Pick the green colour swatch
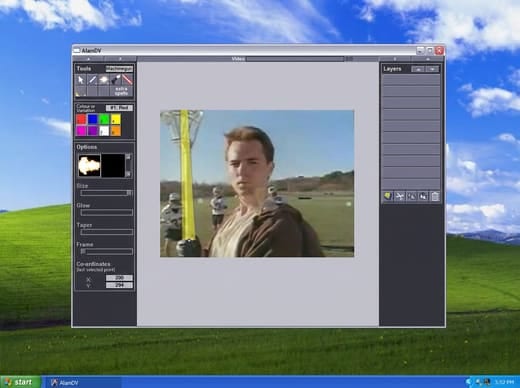The width and height of the screenshot is (520, 388). pos(104,119)
